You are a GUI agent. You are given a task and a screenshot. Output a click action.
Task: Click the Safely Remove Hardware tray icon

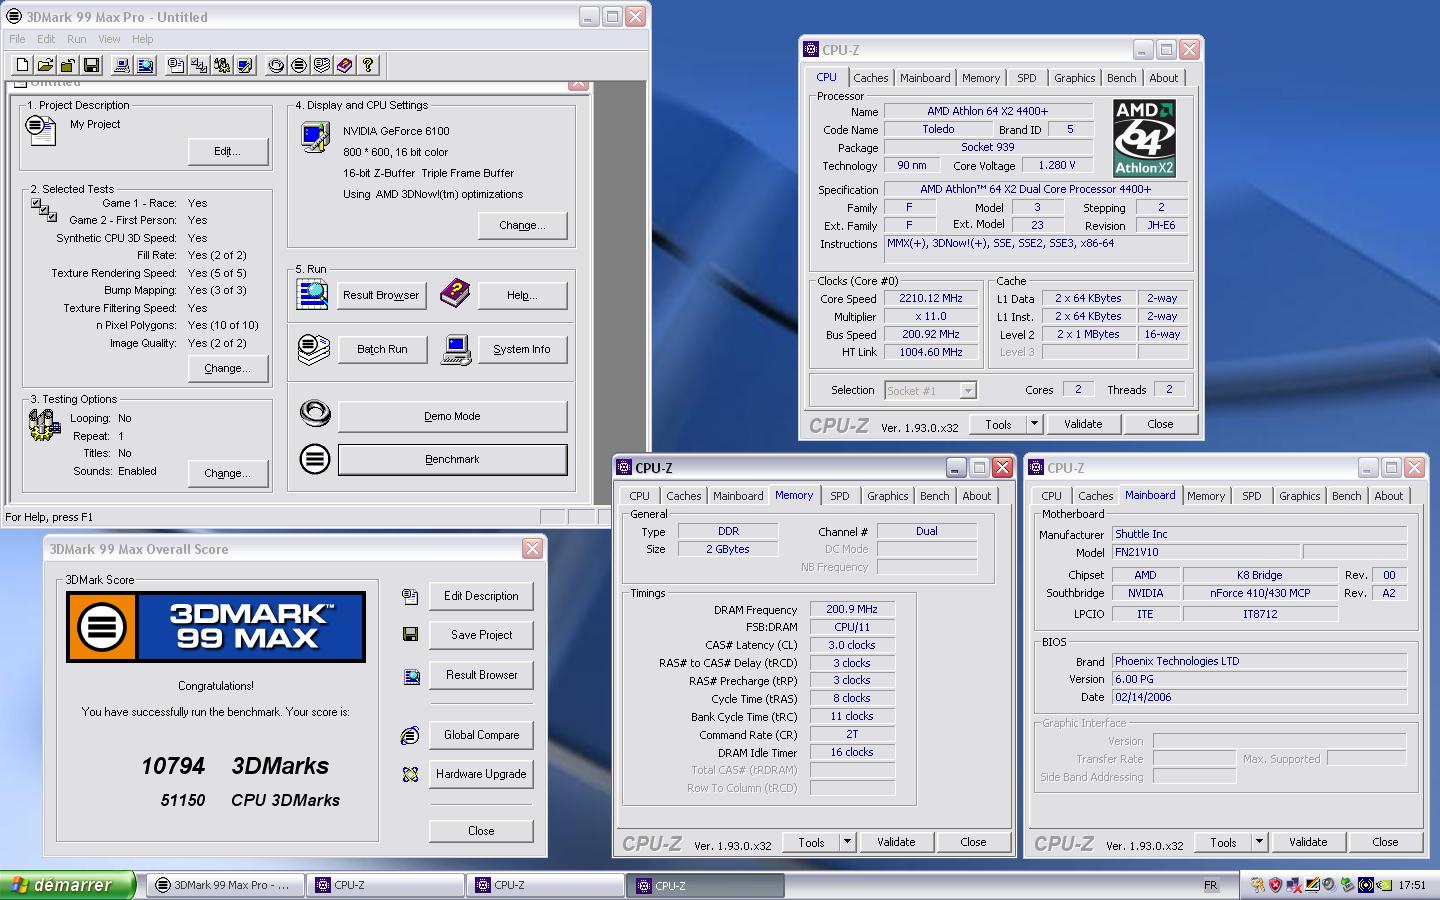[x=1347, y=885]
